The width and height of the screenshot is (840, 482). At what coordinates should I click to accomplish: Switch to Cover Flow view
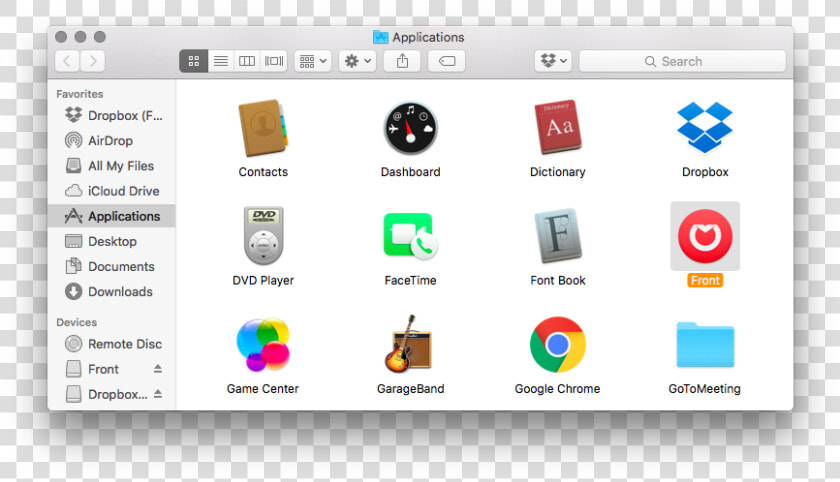[274, 61]
